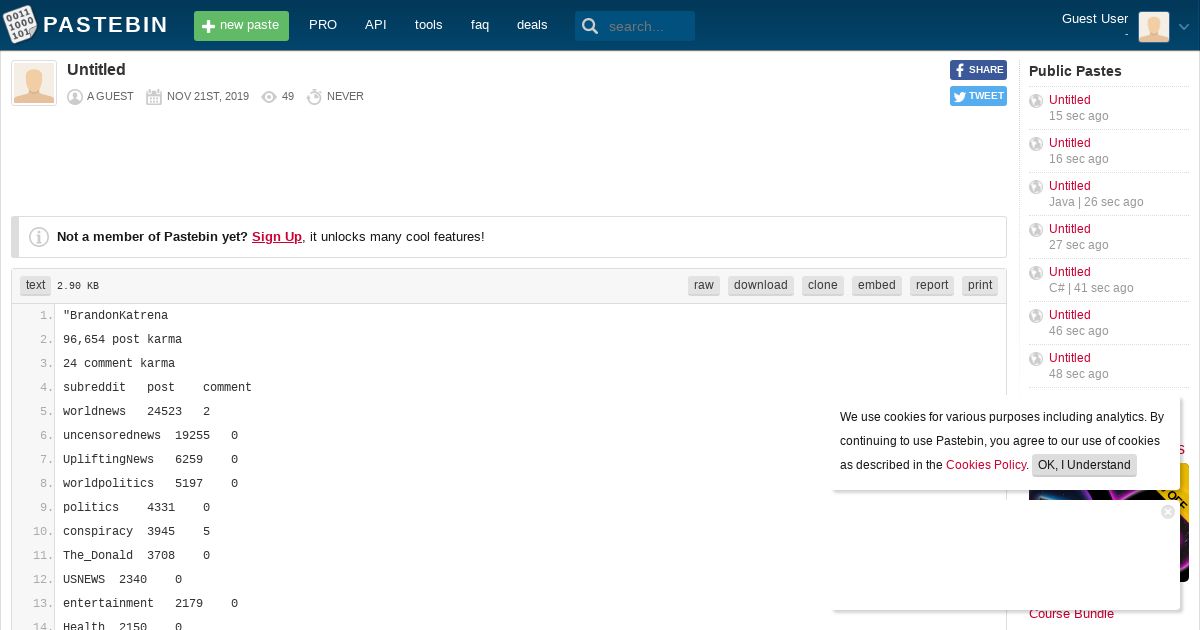The image size is (1200, 630).
Task: Open Untitled paste from 46 sec ago
Action: (1070, 315)
